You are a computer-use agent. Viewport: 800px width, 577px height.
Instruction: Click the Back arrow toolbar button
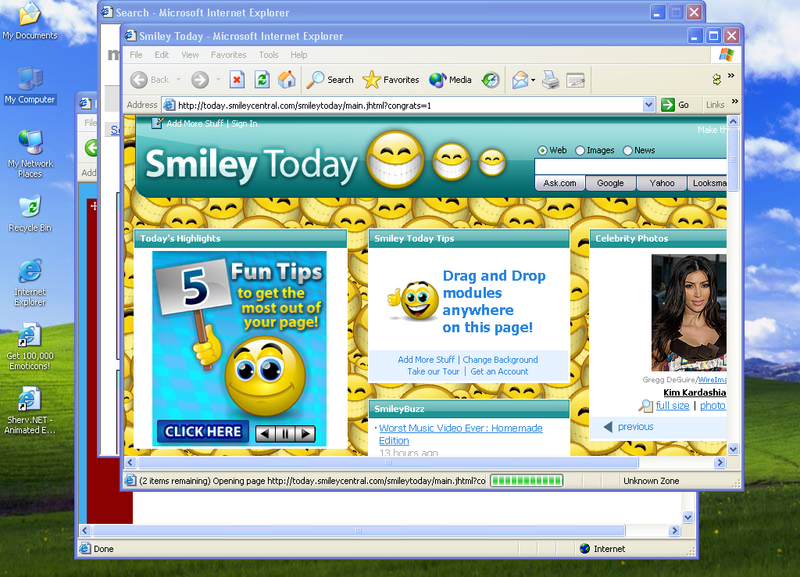[139, 80]
